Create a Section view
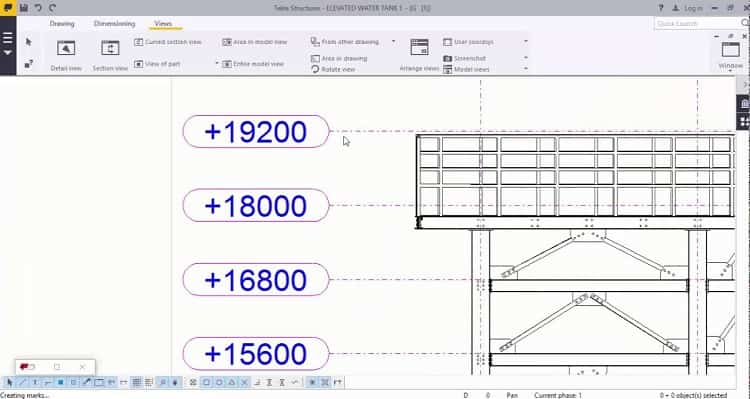 click(110, 55)
